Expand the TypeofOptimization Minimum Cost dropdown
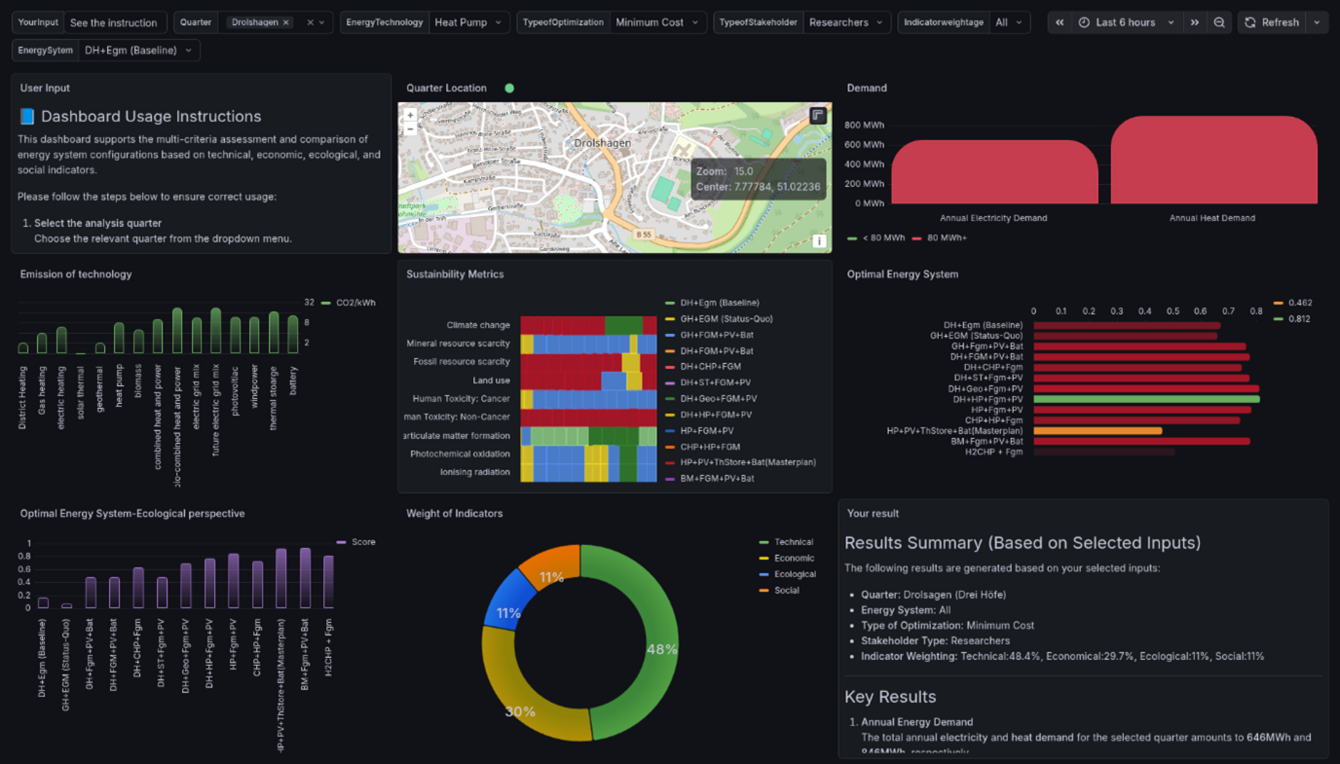The width and height of the screenshot is (1340, 764). coord(657,22)
